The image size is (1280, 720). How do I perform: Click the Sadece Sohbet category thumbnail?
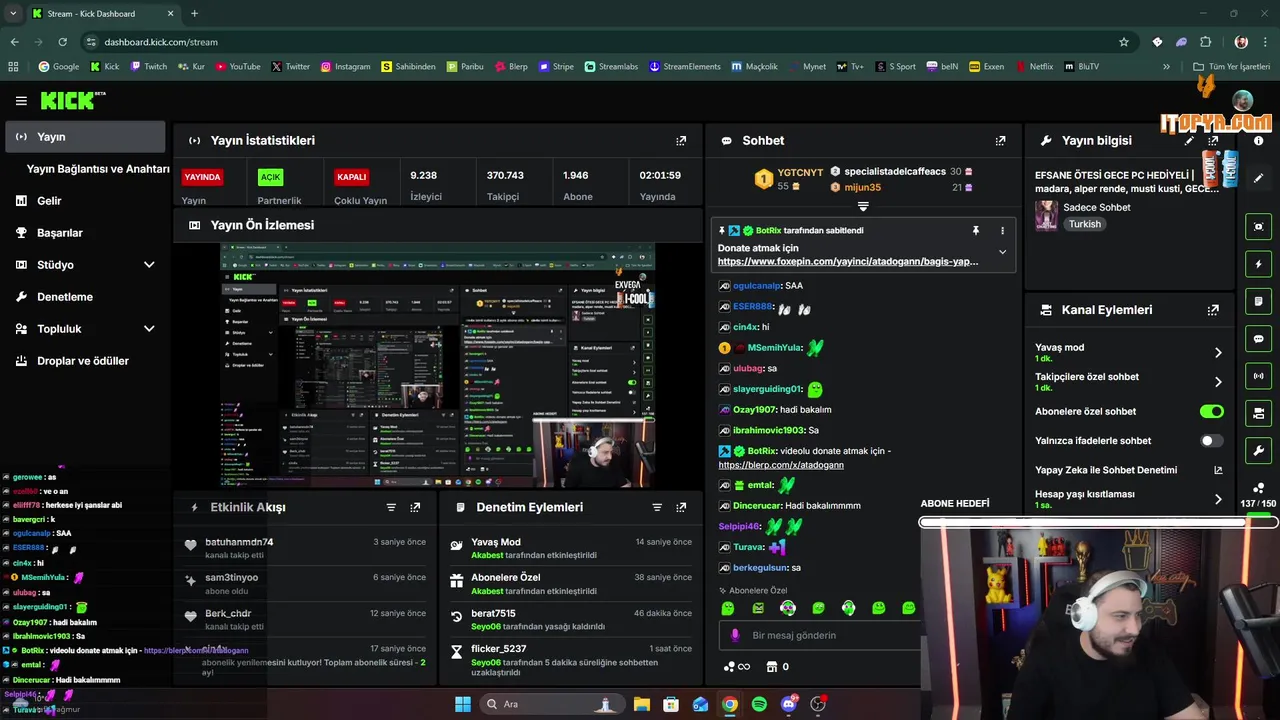click(1046, 215)
